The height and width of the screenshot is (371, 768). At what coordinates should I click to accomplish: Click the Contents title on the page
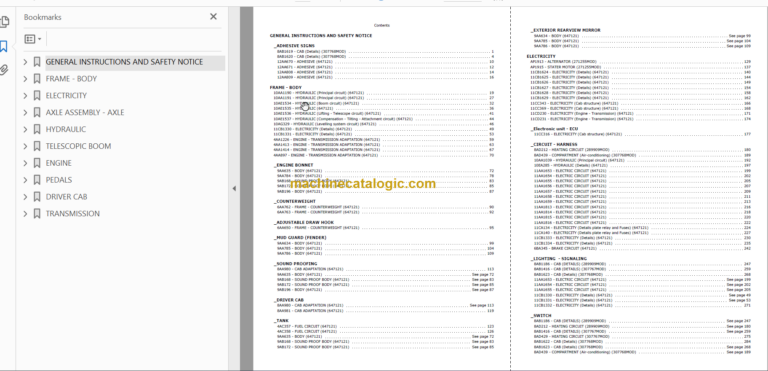tap(382, 25)
